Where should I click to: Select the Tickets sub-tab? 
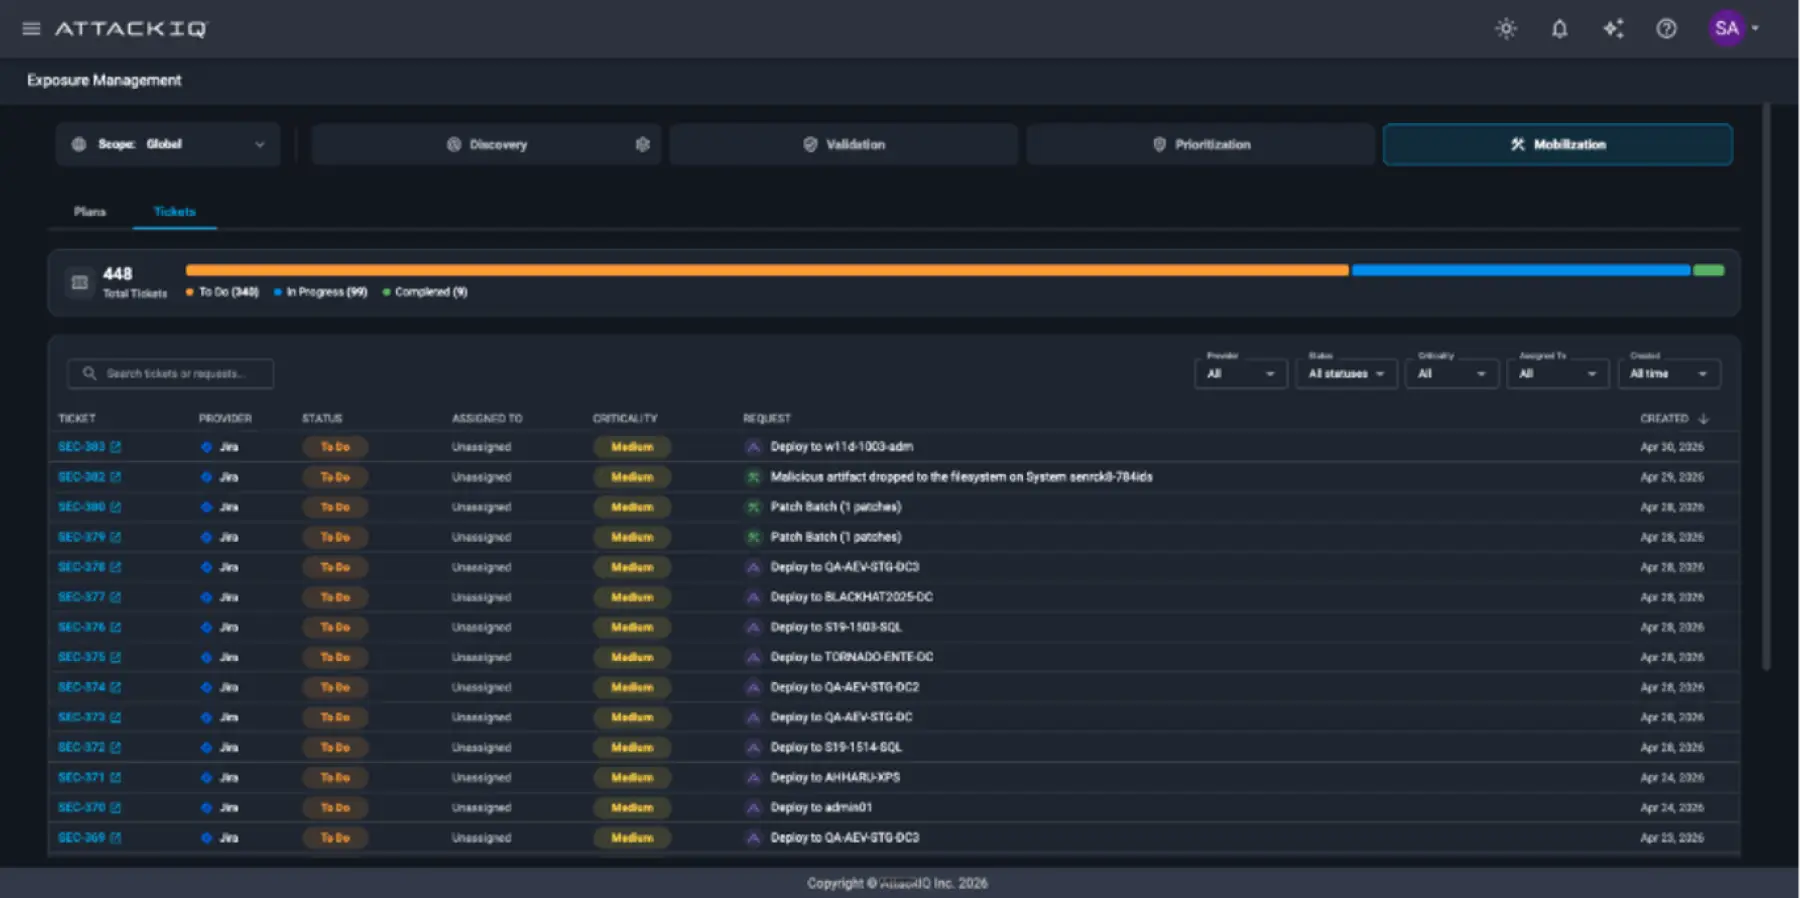[x=175, y=211]
